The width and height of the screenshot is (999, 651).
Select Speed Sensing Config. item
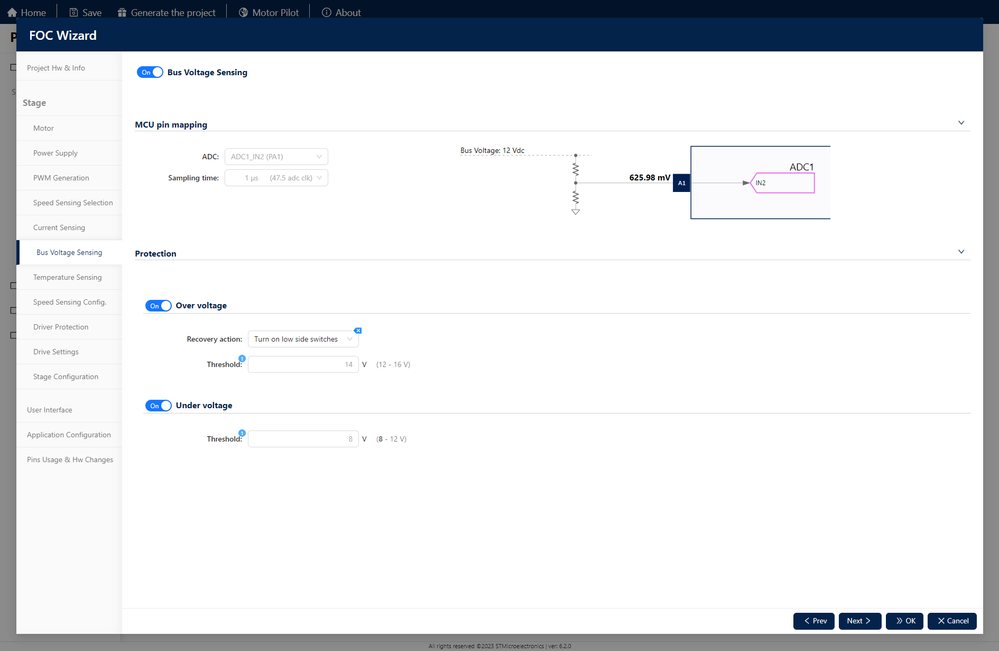pos(69,302)
